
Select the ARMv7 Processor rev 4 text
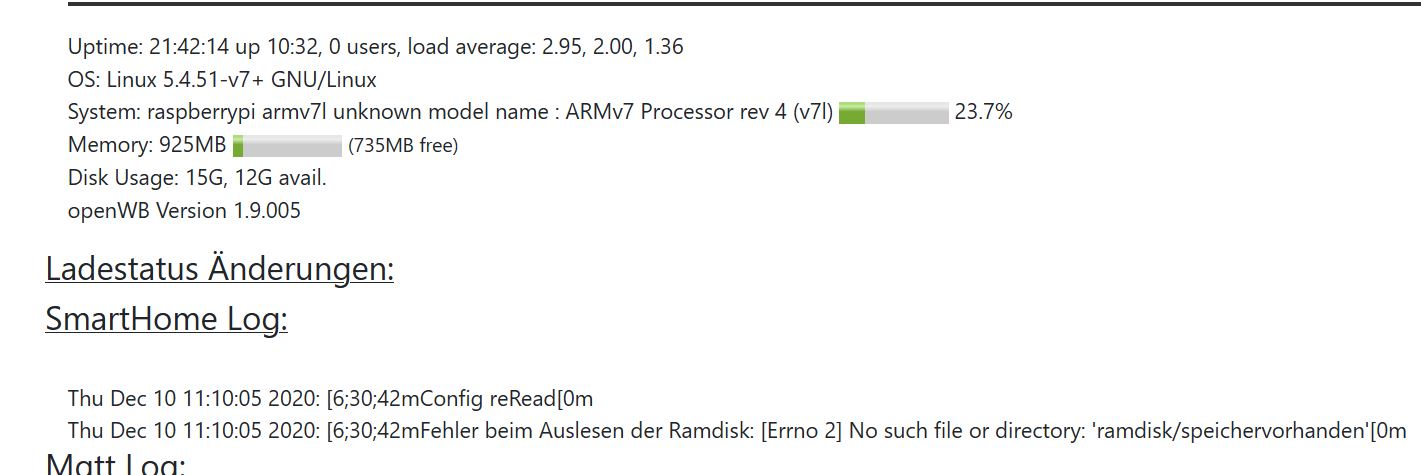[x=677, y=112]
